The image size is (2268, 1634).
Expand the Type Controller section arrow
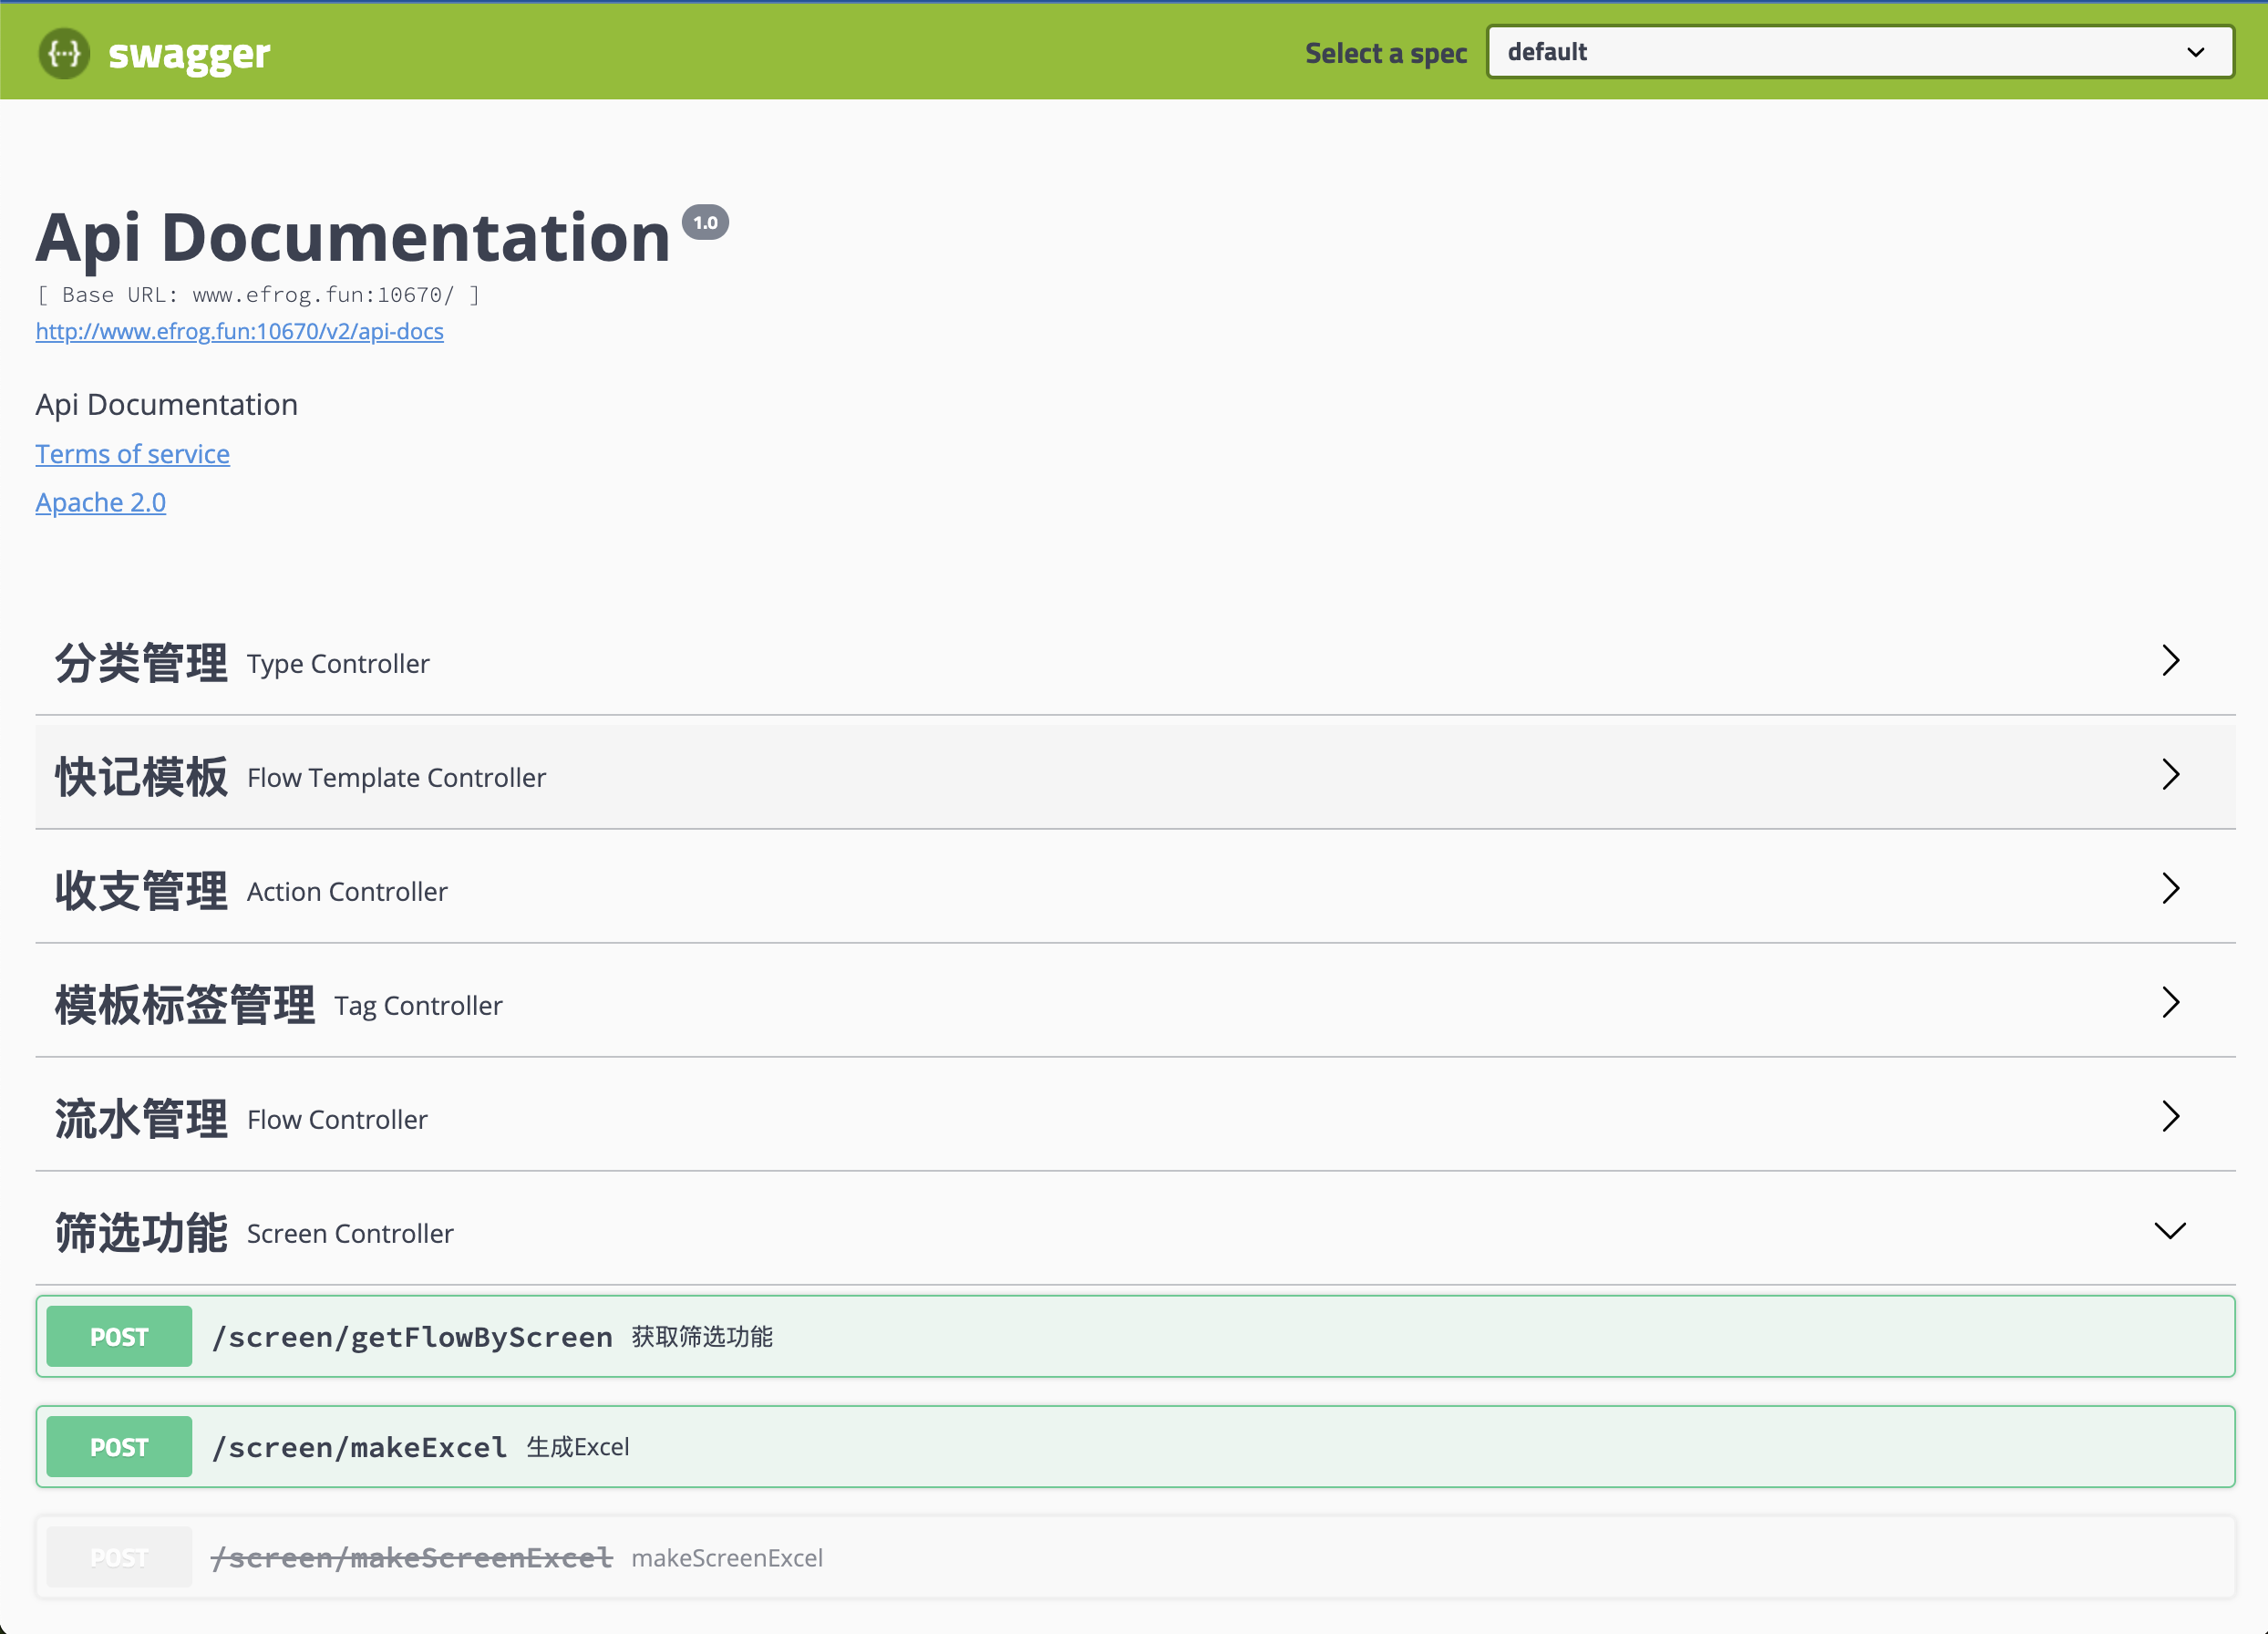pyautogui.click(x=2169, y=661)
